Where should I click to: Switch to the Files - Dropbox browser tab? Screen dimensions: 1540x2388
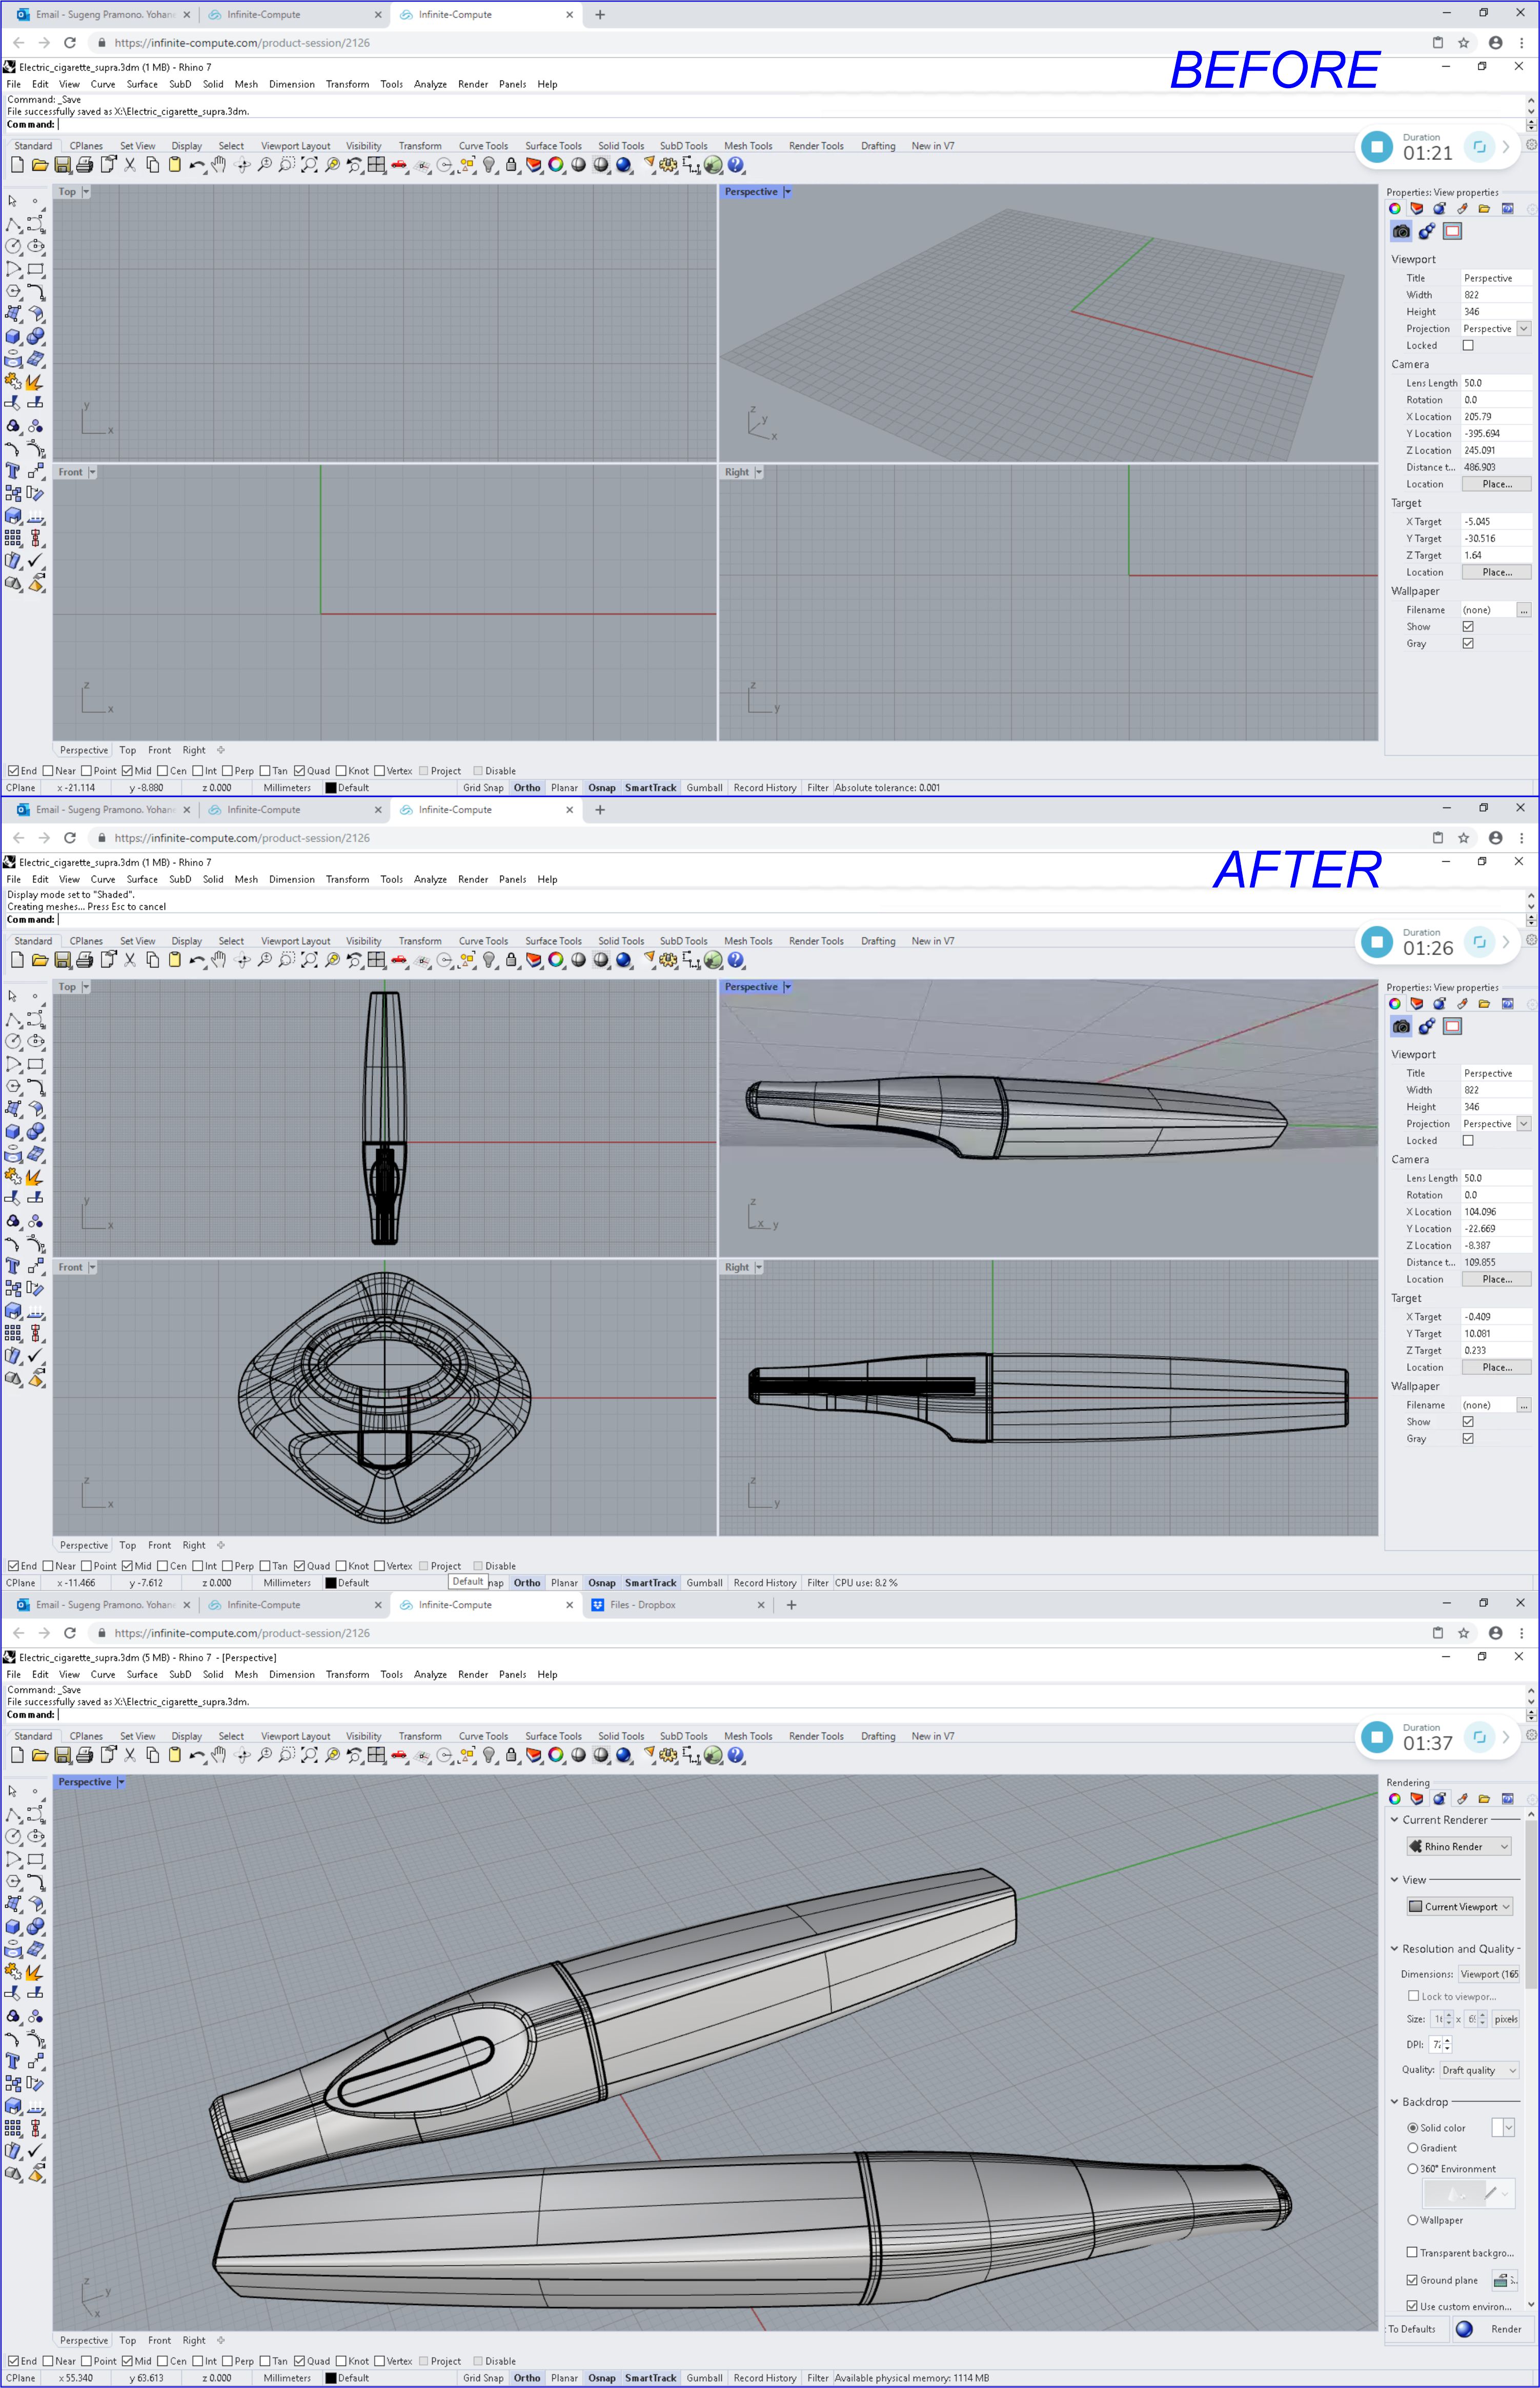click(643, 1604)
